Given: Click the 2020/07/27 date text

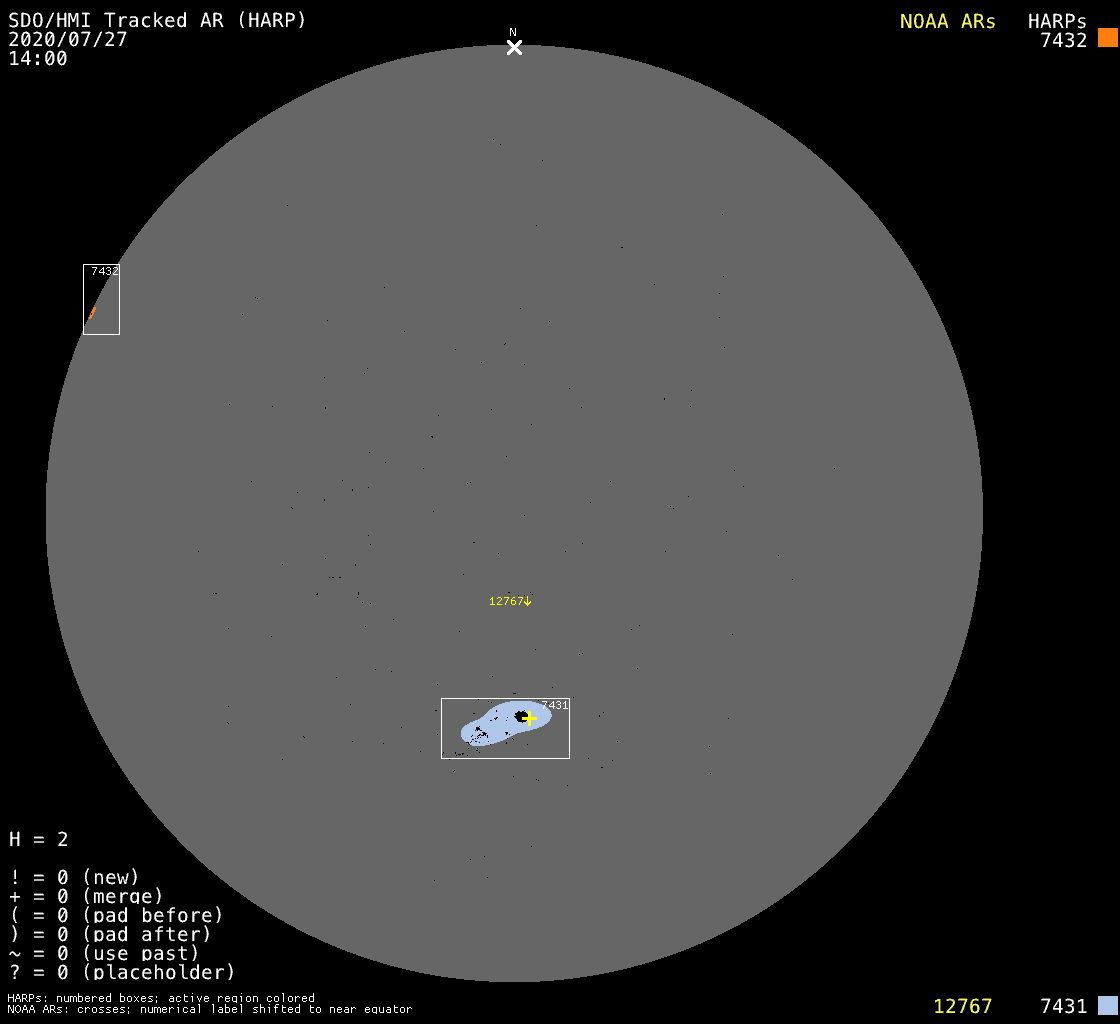Looking at the screenshot, I should 67,39.
